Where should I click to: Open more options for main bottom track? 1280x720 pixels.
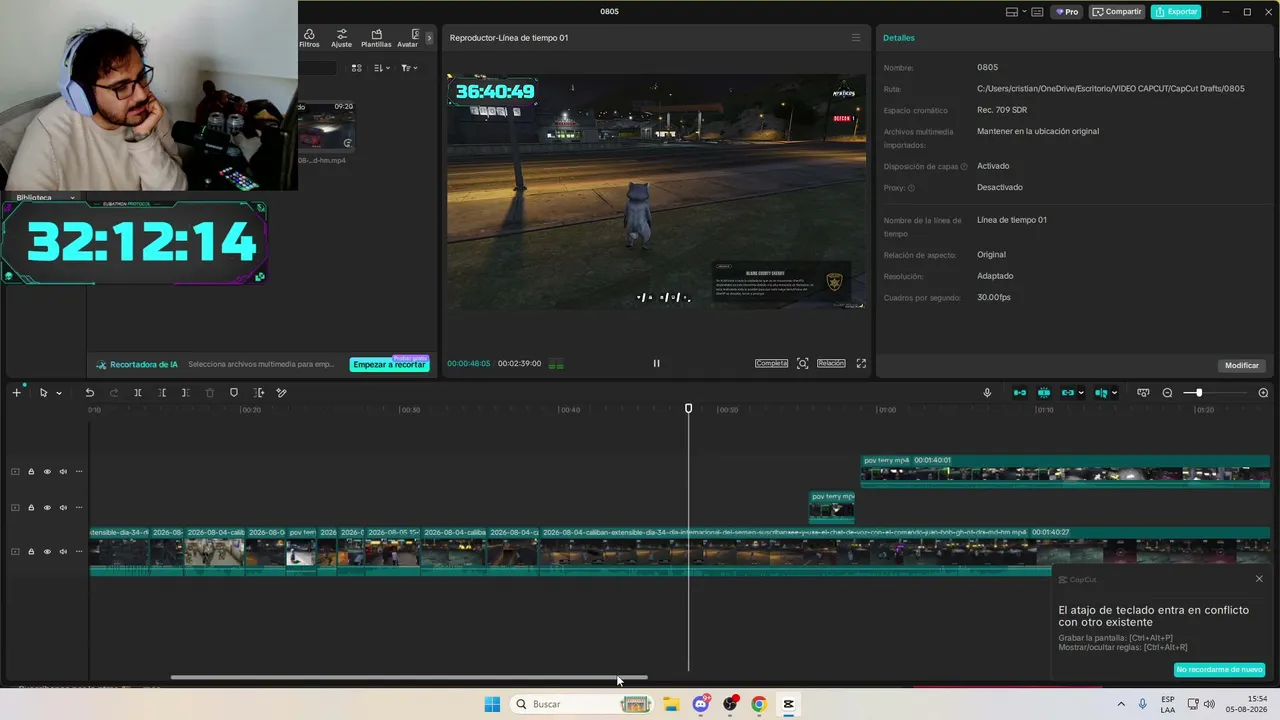[79, 552]
